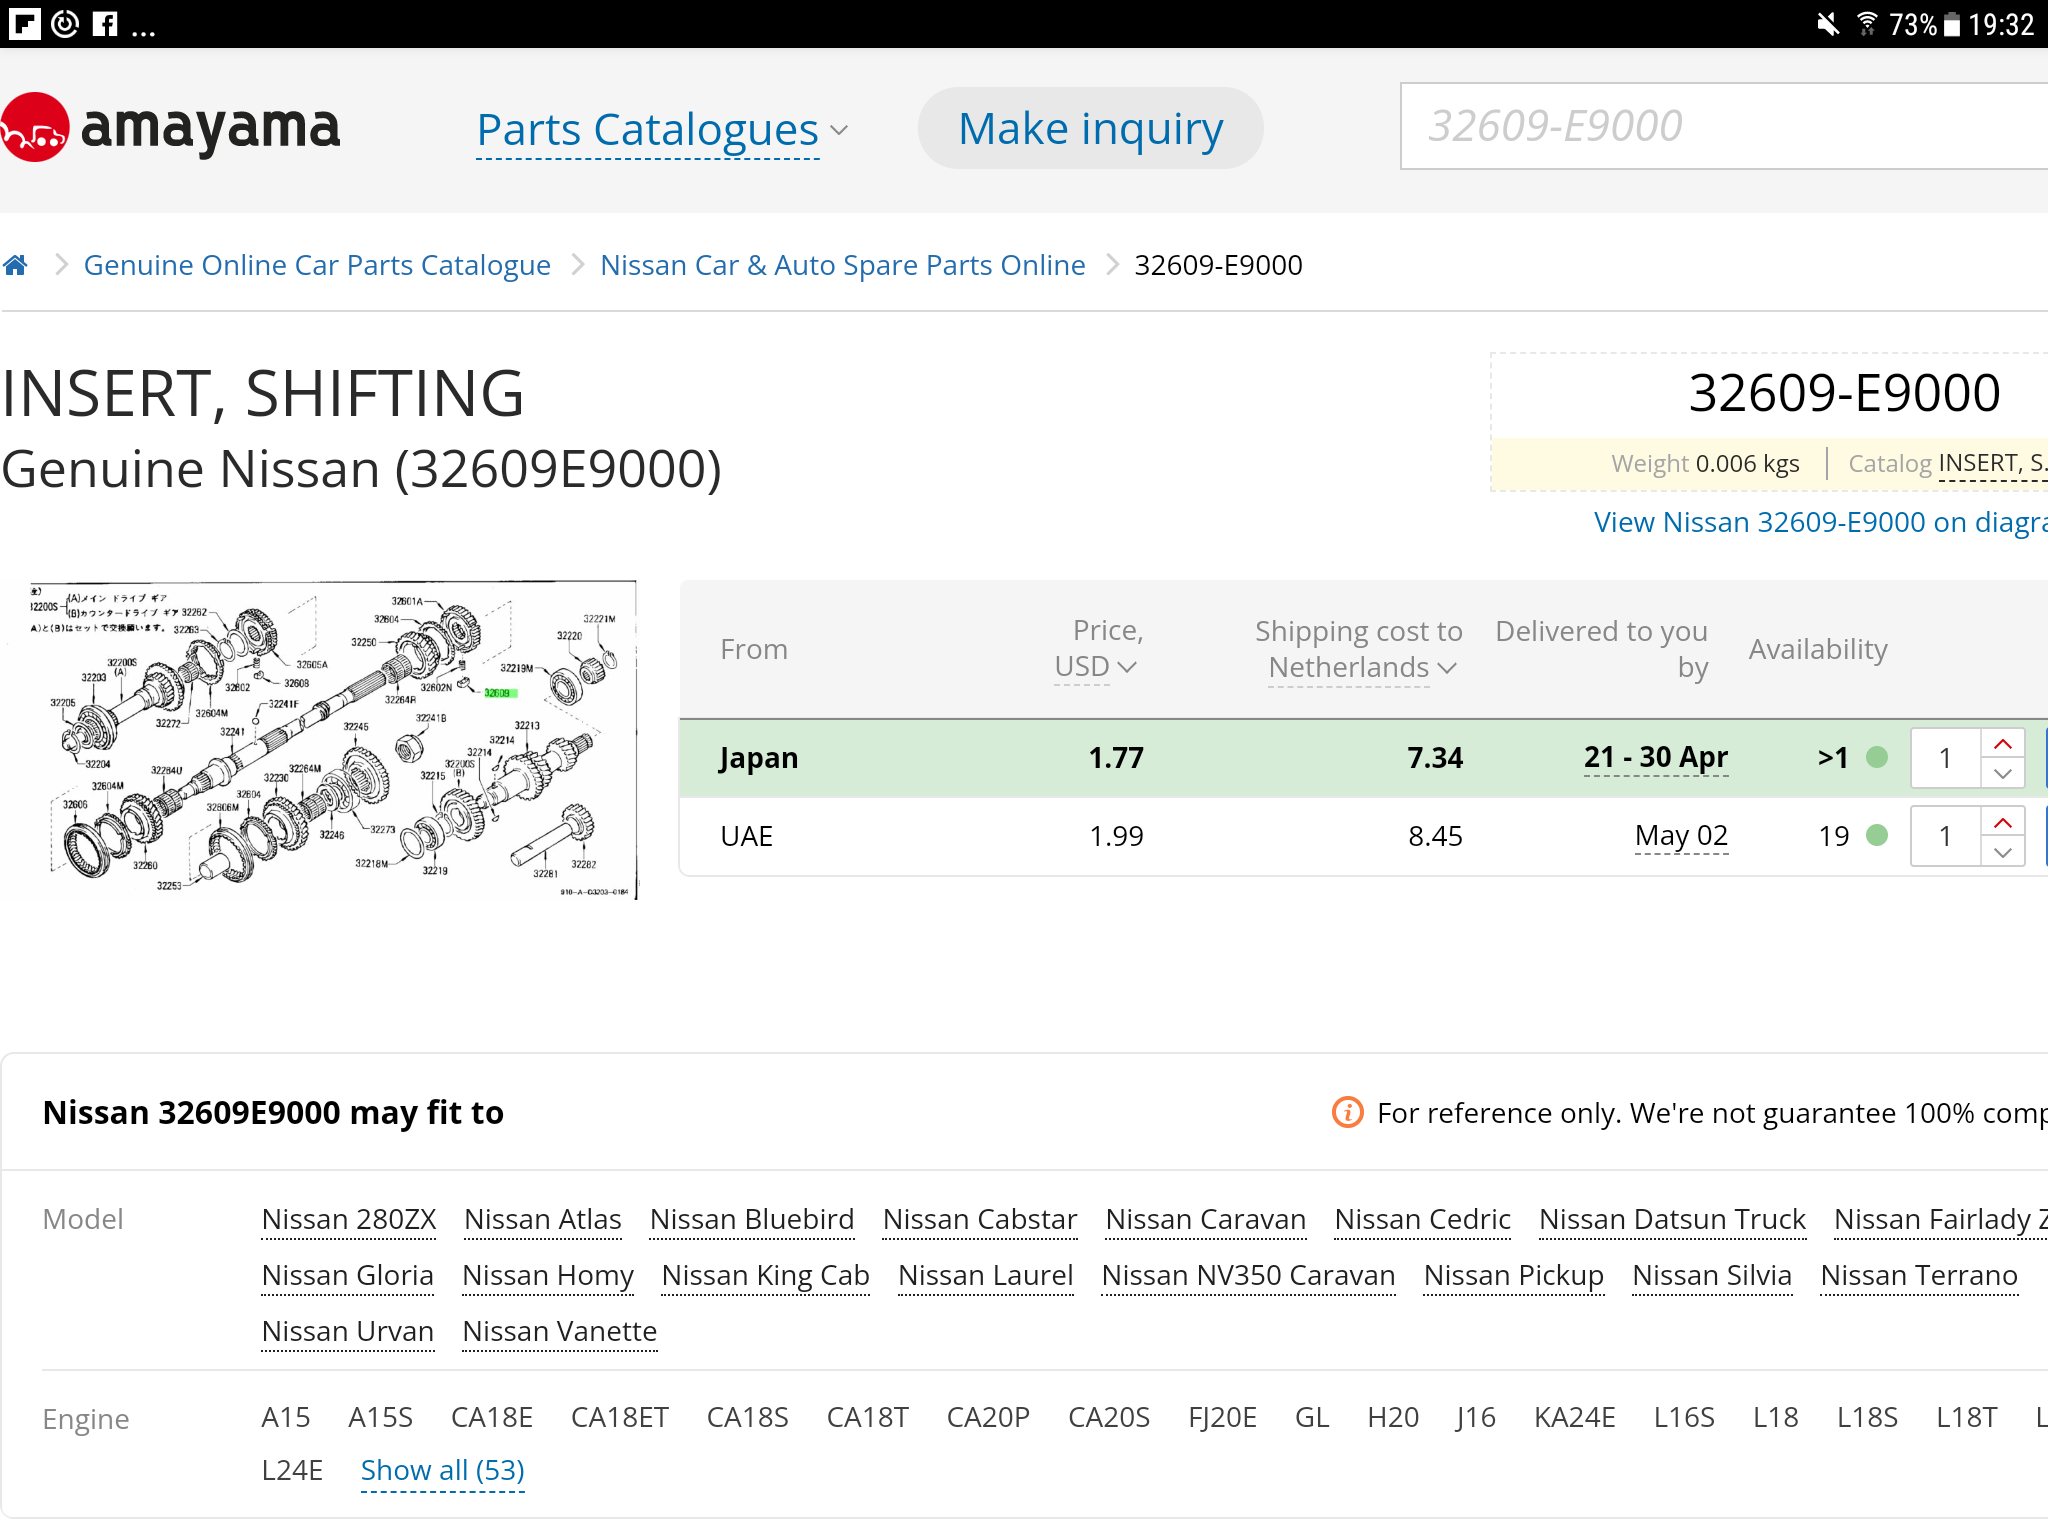The width and height of the screenshot is (2048, 1536).
Task: Select the Nissan NV350 Caravan model
Action: tap(1248, 1276)
